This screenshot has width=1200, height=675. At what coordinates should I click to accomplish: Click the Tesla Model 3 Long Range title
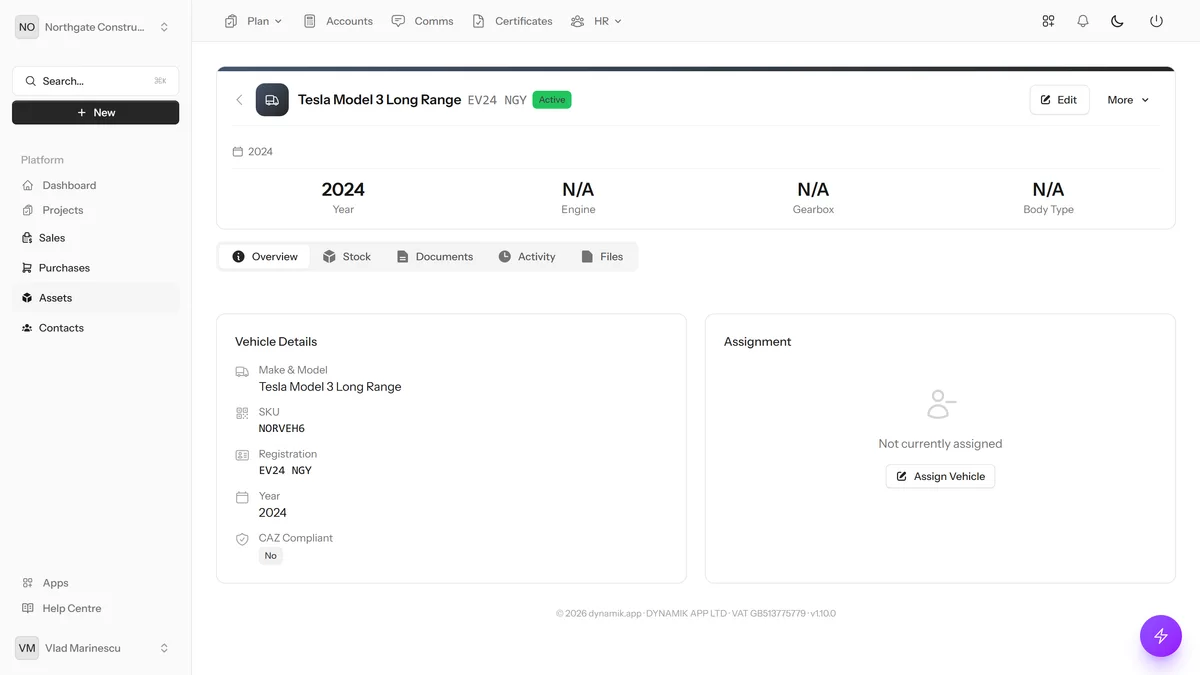tap(380, 100)
